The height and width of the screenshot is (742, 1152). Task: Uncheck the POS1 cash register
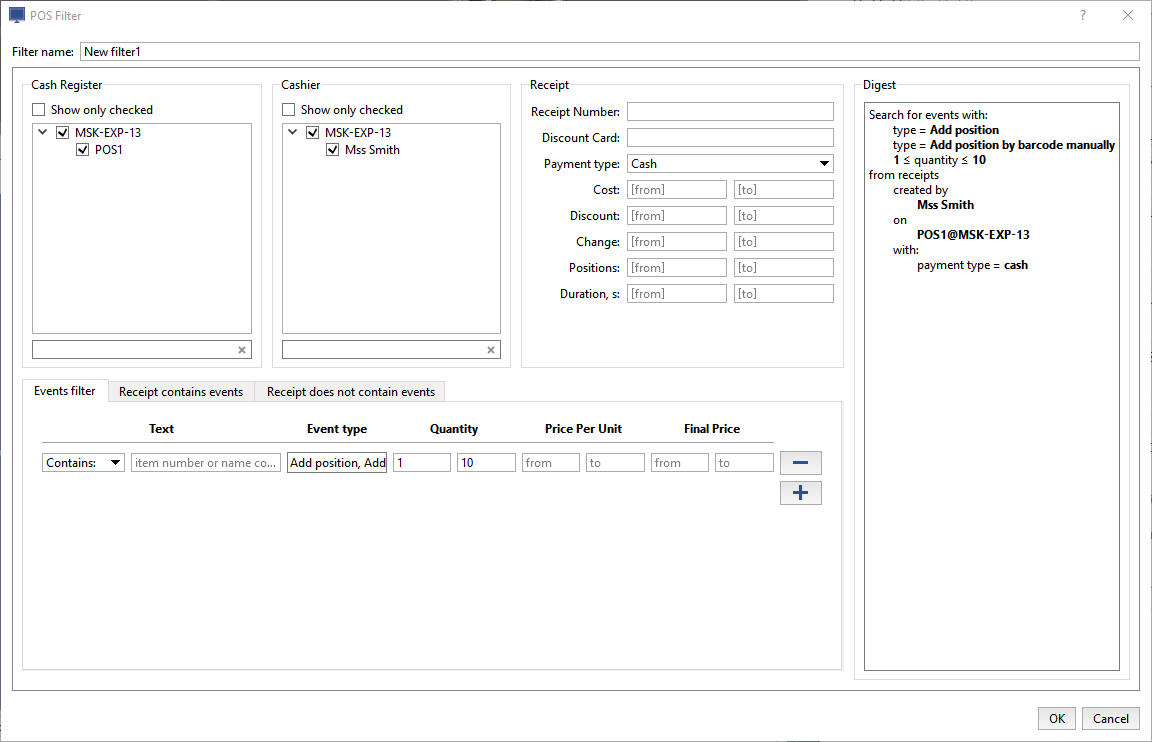click(83, 150)
